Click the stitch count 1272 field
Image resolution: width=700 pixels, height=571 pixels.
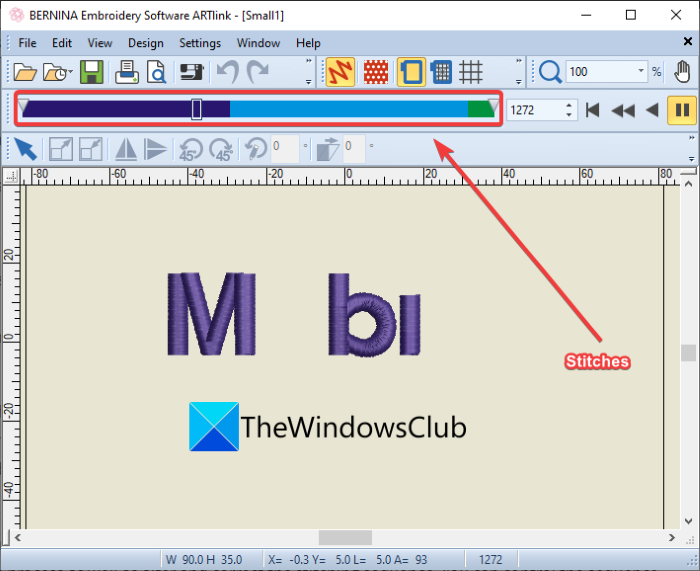coord(536,110)
